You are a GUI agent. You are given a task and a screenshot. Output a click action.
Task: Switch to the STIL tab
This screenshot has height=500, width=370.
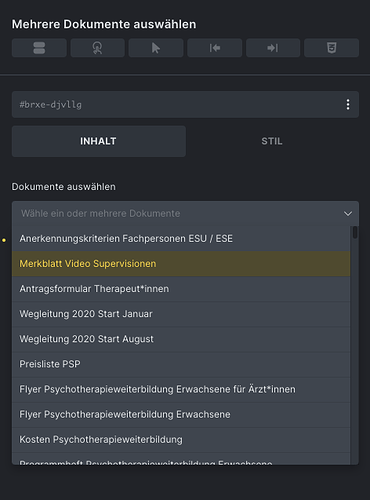[x=272, y=141]
